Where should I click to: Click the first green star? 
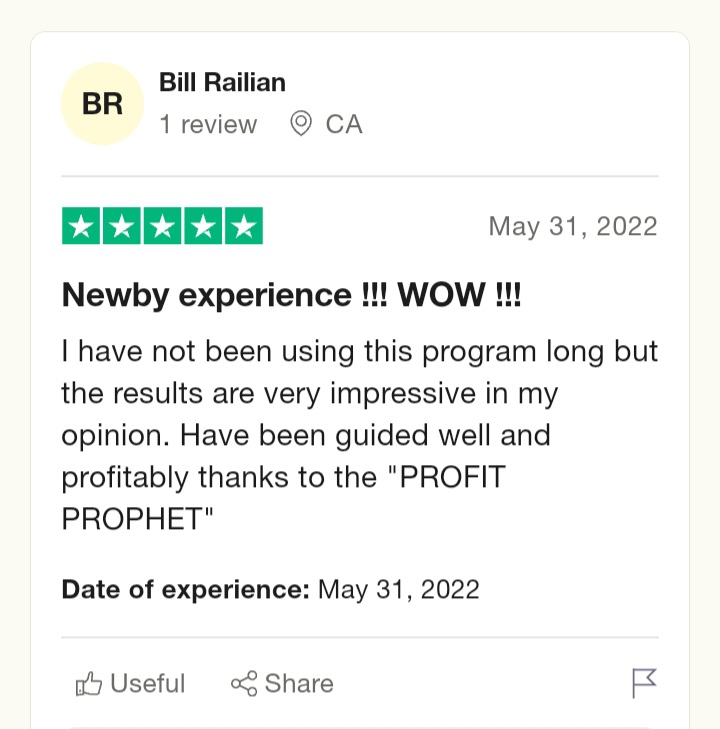tap(81, 226)
